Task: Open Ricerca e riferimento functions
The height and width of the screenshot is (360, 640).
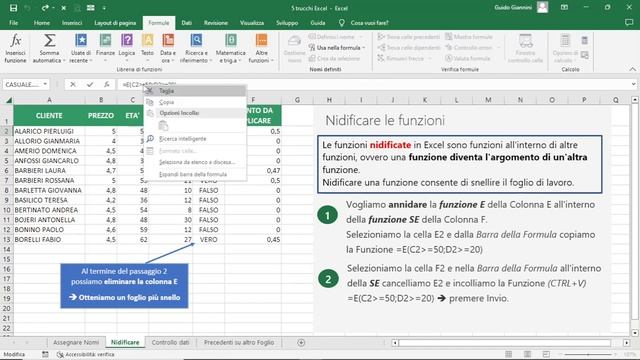Action: (196, 49)
